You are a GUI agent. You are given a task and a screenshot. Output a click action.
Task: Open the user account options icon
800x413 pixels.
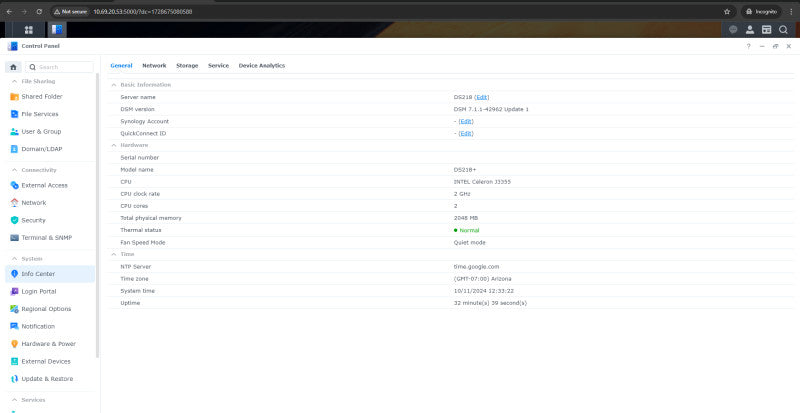click(x=750, y=30)
